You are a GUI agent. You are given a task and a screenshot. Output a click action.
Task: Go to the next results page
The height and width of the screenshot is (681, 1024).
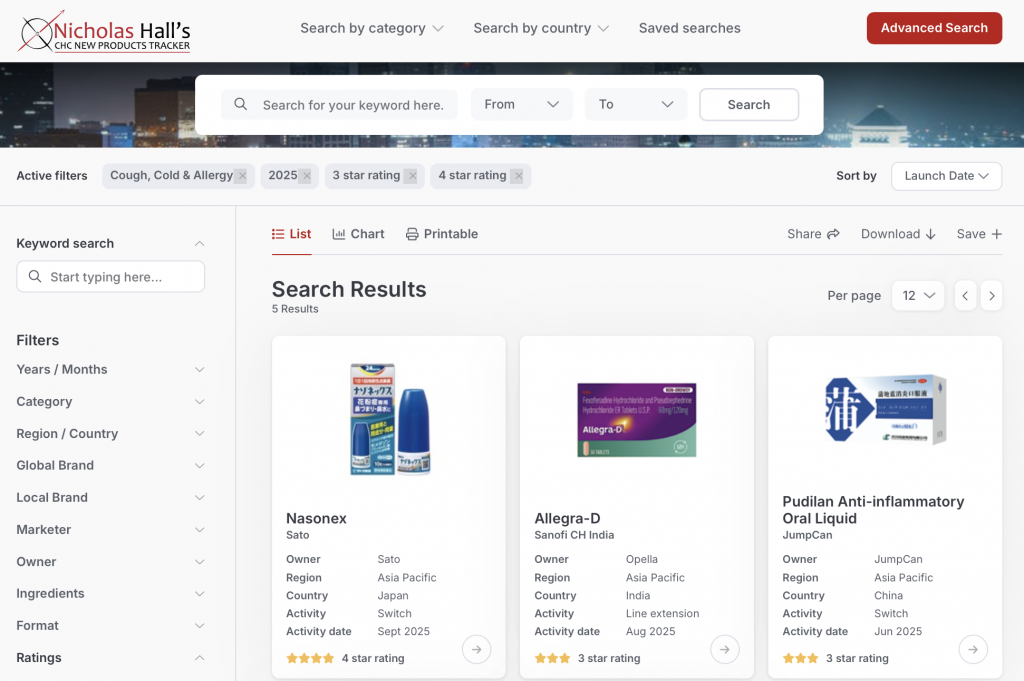(991, 295)
